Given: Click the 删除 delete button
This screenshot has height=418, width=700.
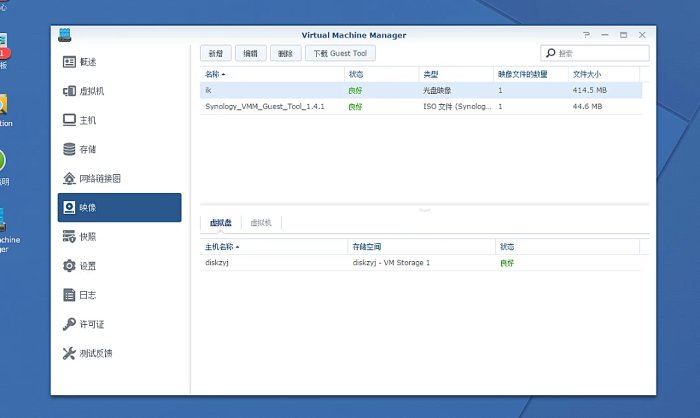Looking at the screenshot, I should [x=285, y=53].
